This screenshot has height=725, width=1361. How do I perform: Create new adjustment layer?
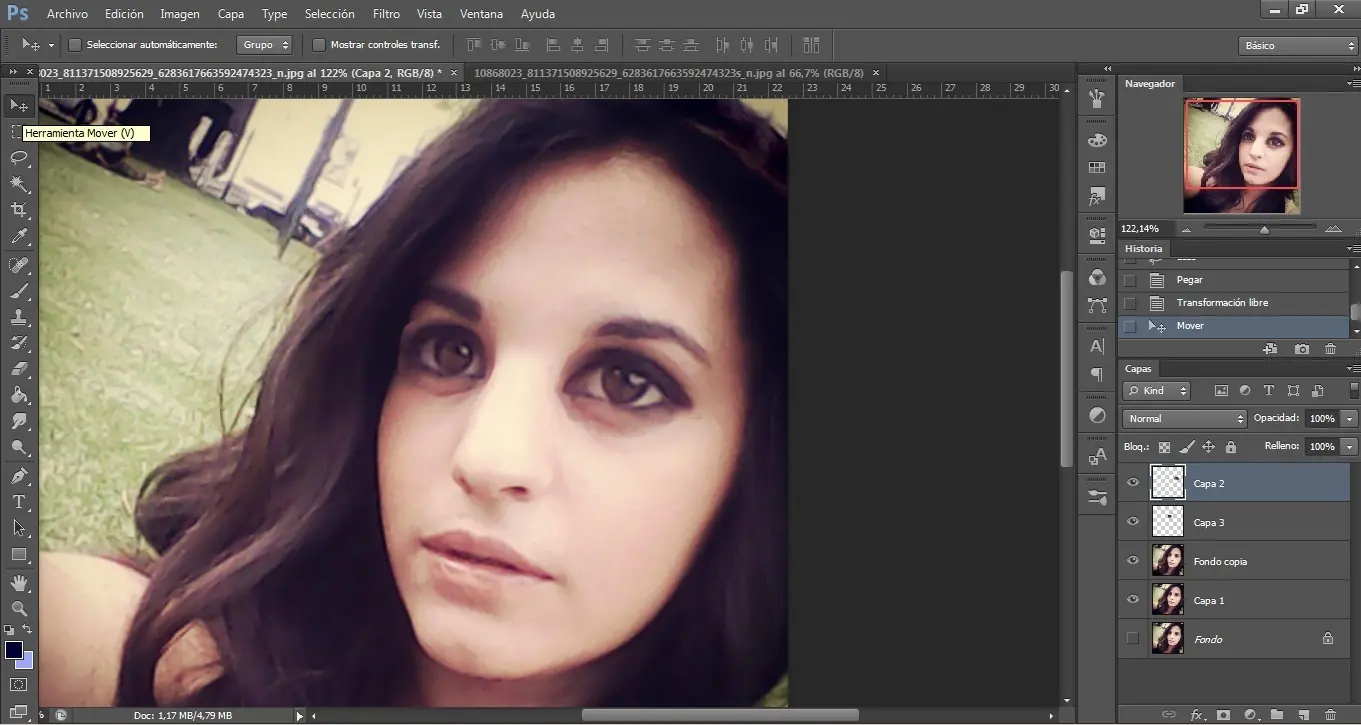click(x=1249, y=715)
